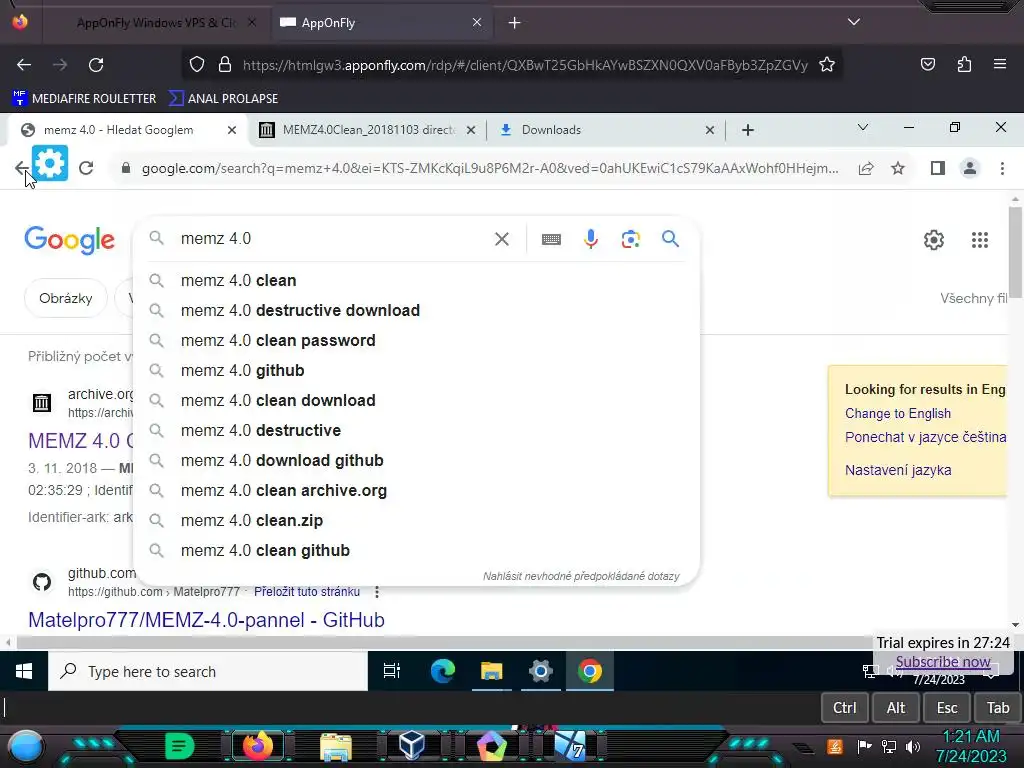Screen dimensions: 1024x768
Task: Launch Microsoft Edge from remote taskbar
Action: [x=443, y=671]
